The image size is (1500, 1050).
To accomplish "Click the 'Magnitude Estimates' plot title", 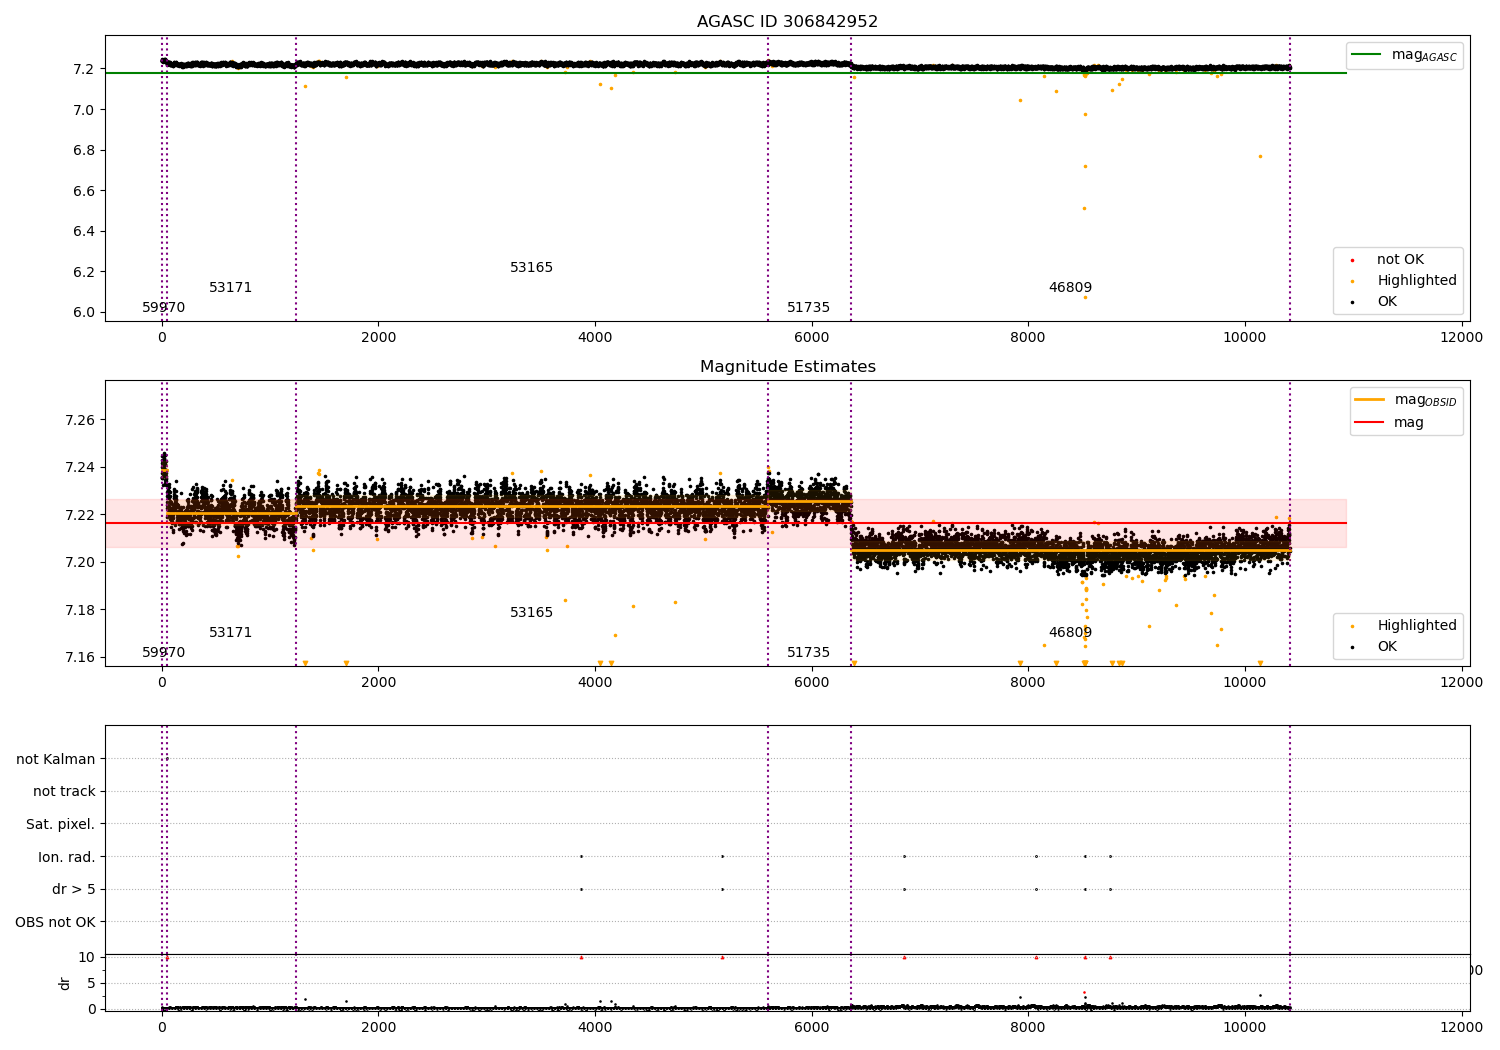I will [787, 367].
